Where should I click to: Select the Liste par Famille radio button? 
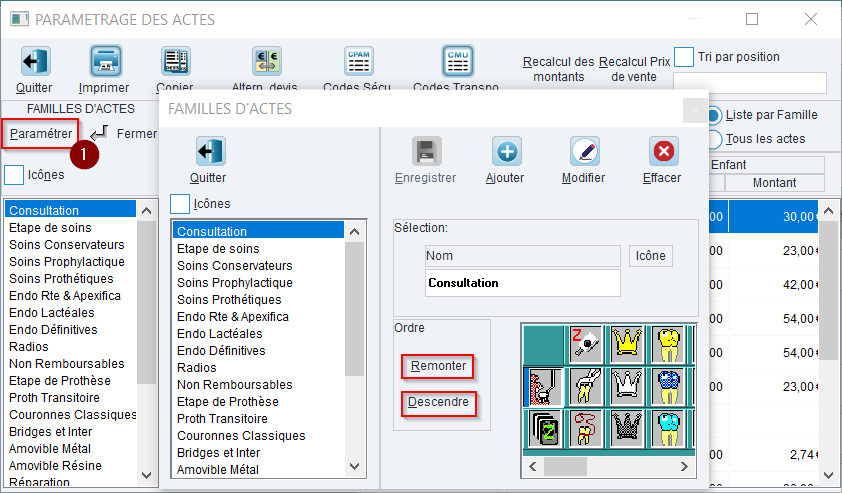pos(714,115)
